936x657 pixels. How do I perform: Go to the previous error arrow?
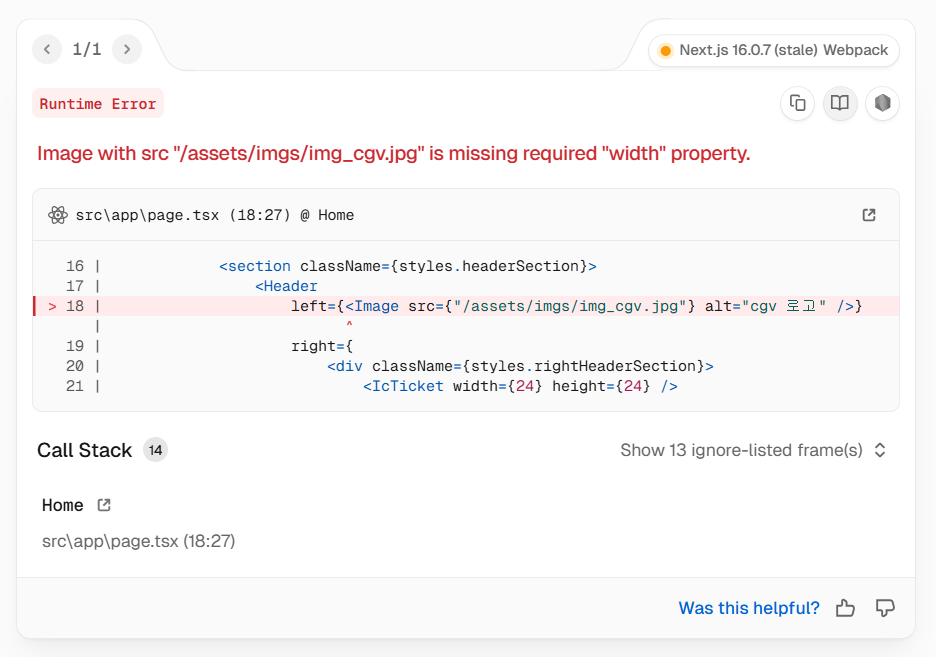[x=46, y=49]
